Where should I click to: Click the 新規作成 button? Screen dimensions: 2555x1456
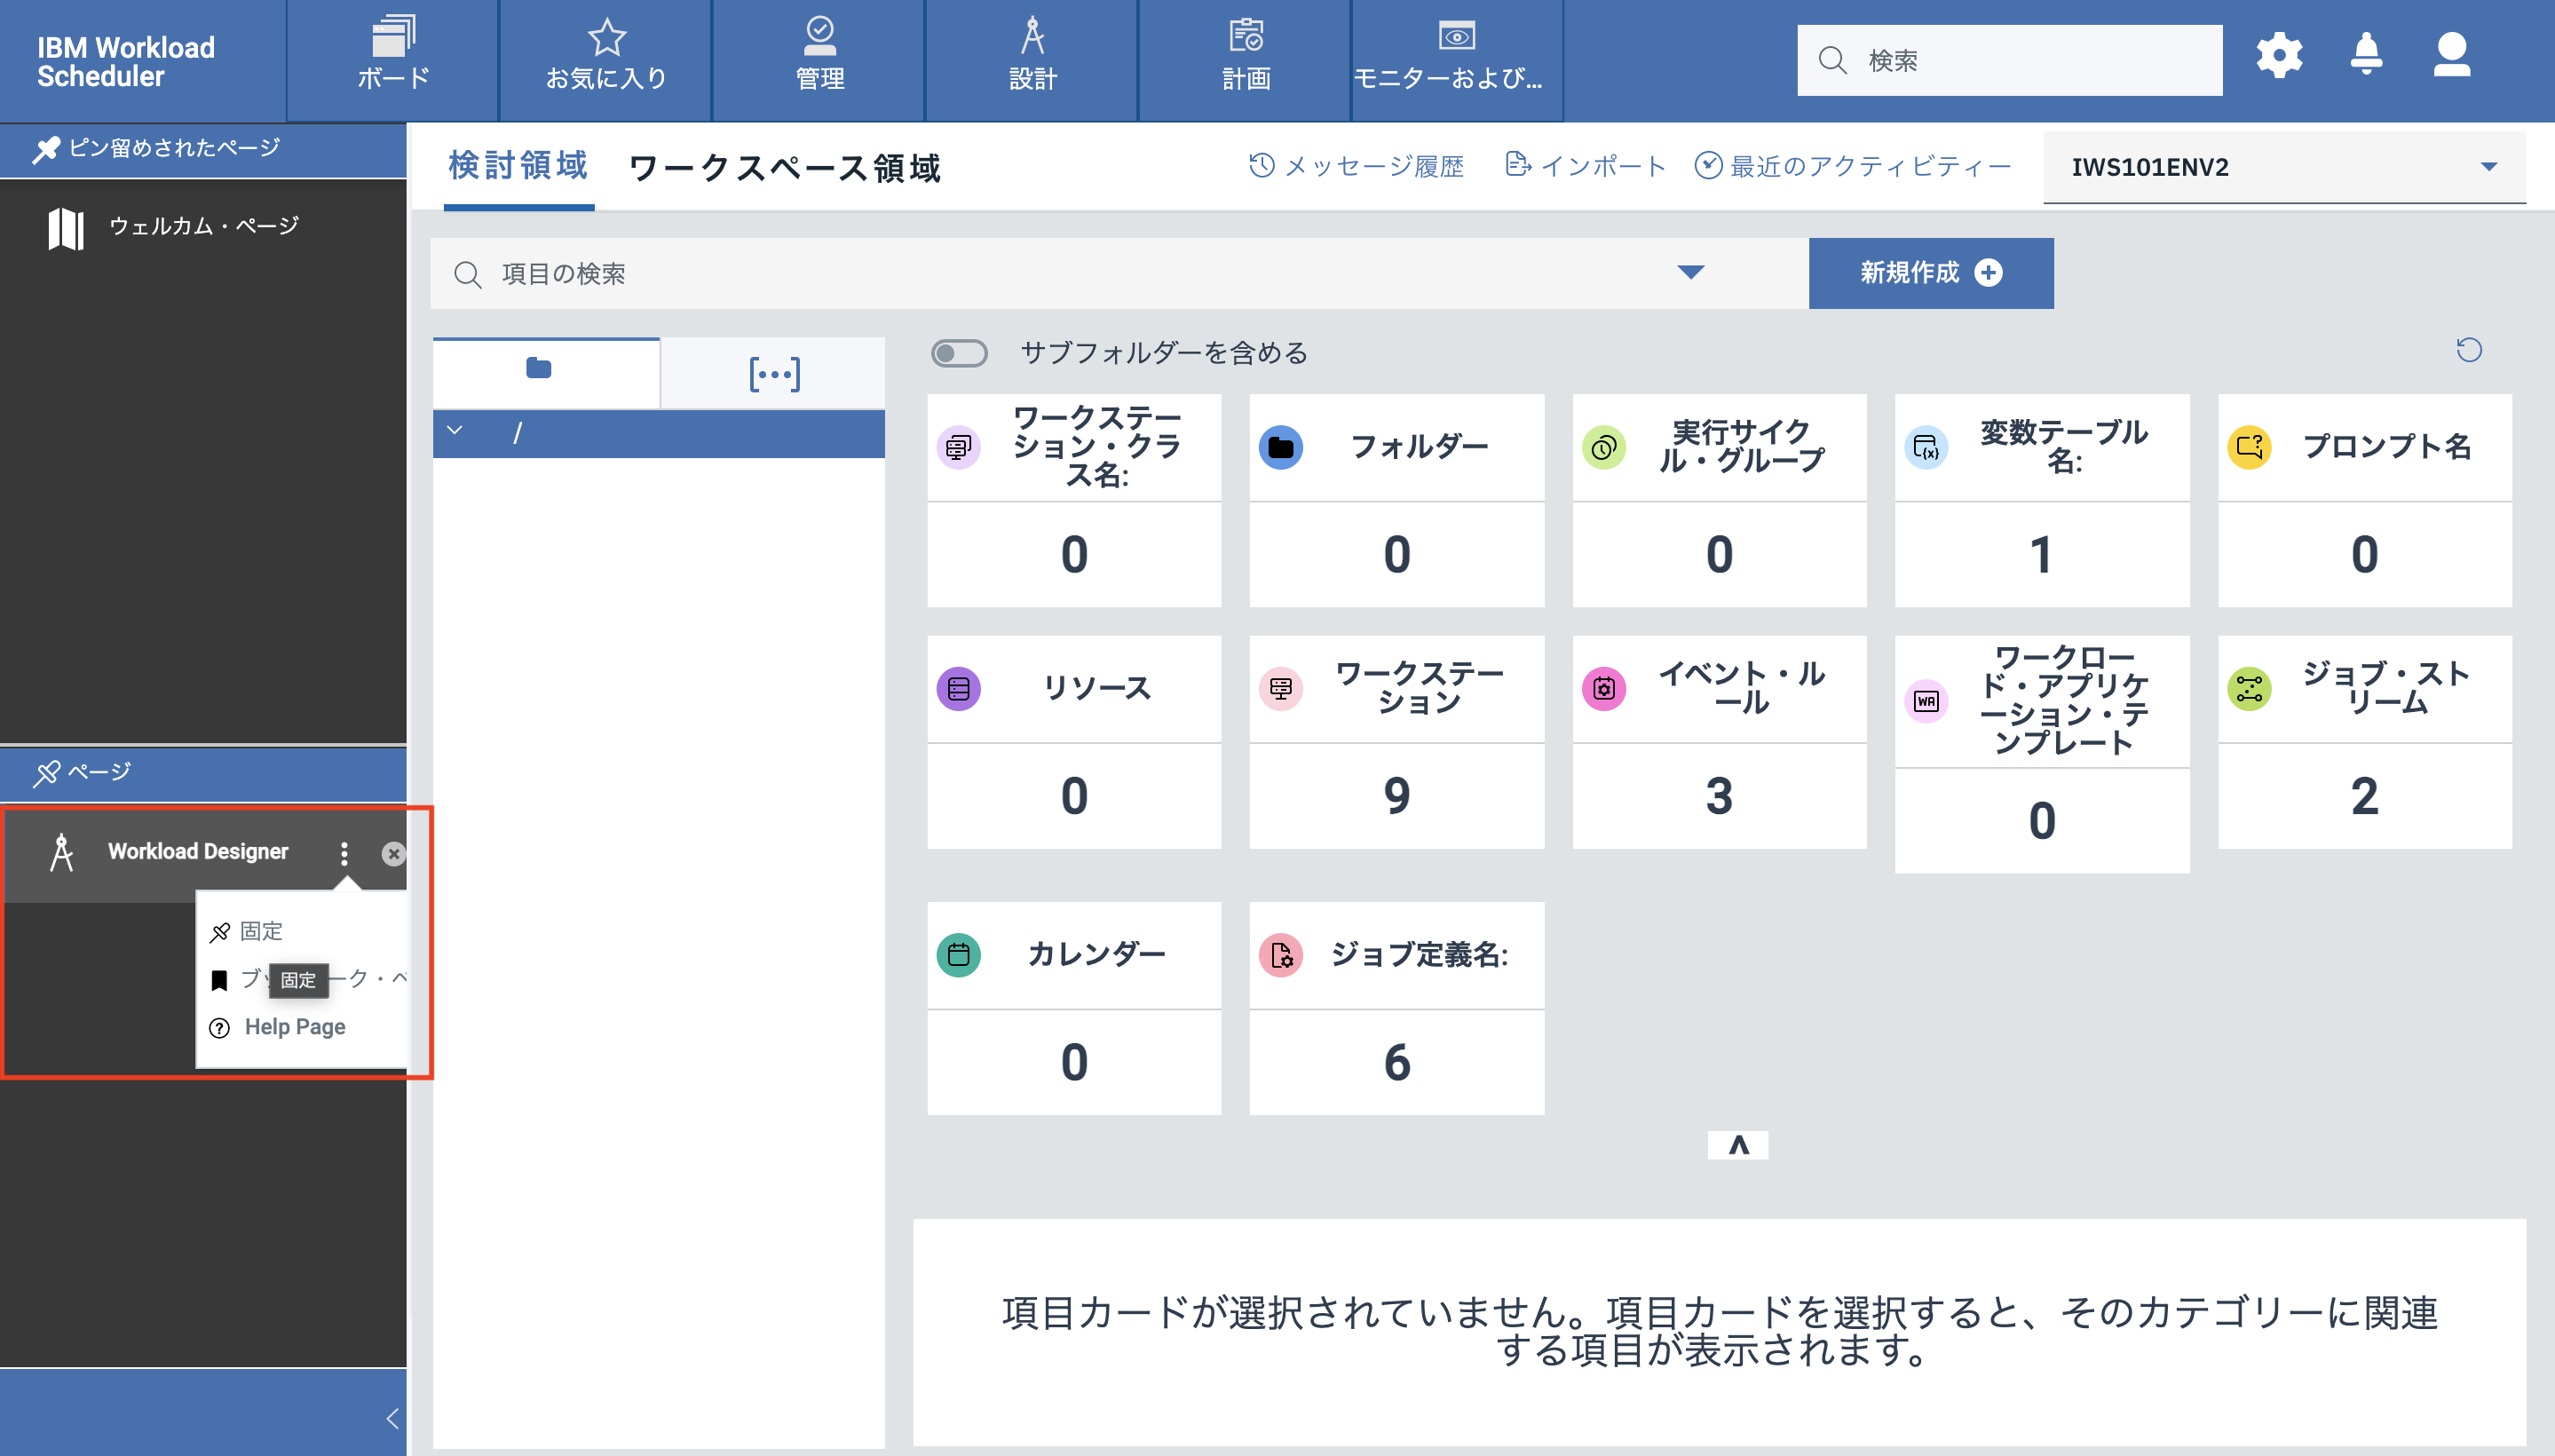pos(1931,273)
